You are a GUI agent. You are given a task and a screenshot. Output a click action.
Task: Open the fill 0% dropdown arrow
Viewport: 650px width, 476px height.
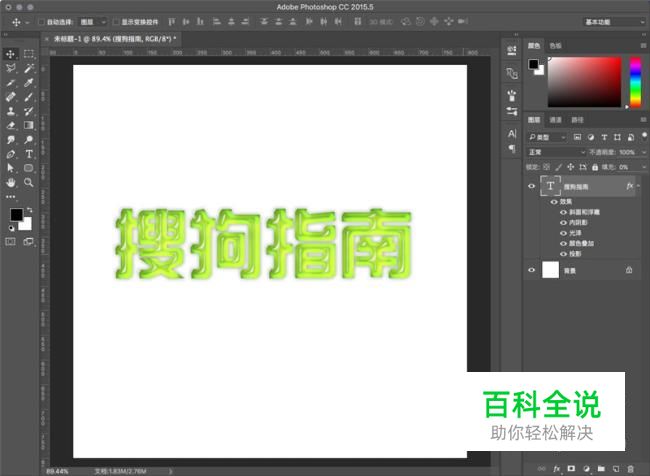tap(644, 167)
